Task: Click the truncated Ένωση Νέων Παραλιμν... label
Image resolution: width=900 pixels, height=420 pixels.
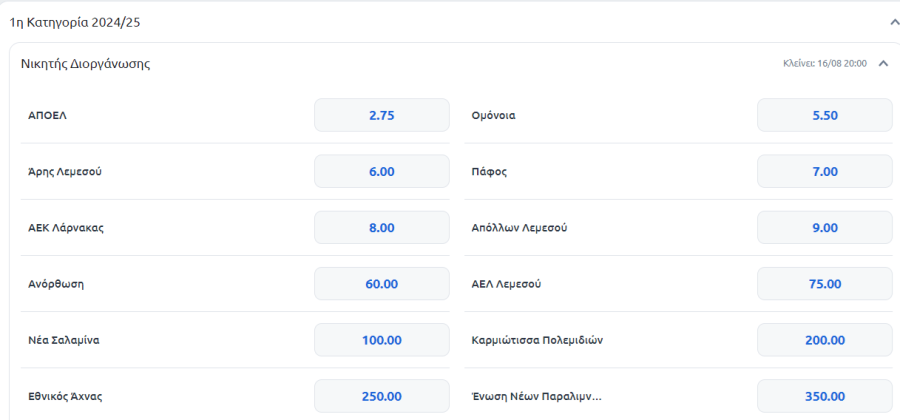Action: [537, 396]
